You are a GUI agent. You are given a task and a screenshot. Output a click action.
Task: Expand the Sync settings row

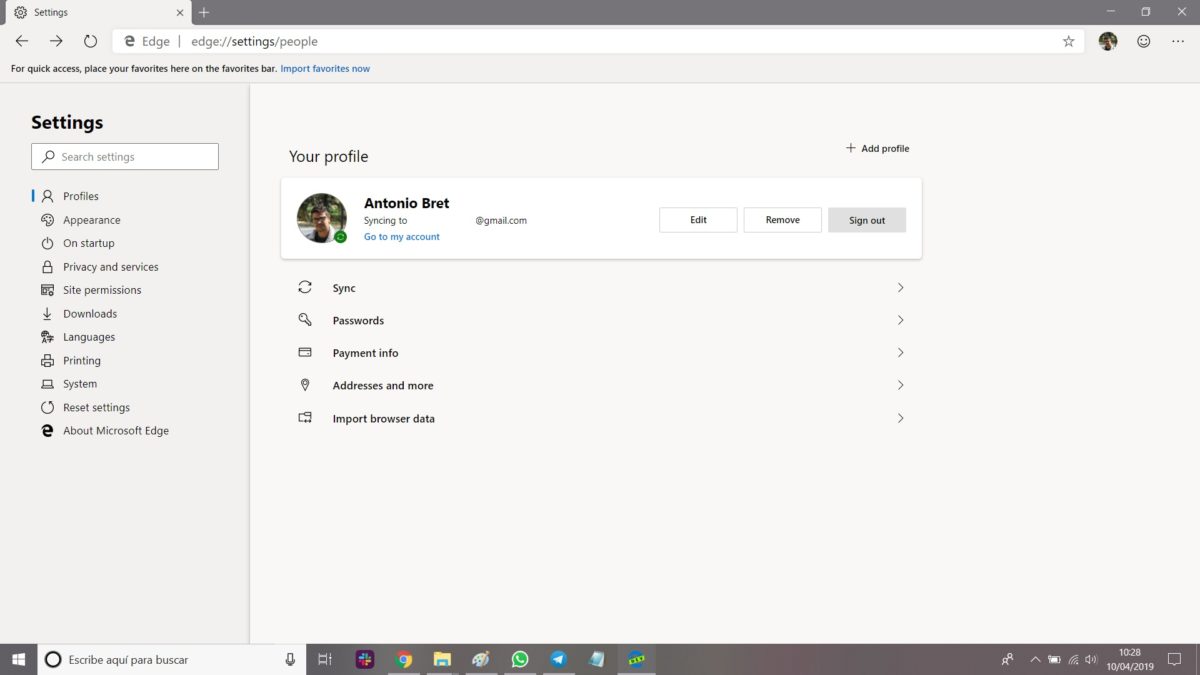tap(600, 288)
